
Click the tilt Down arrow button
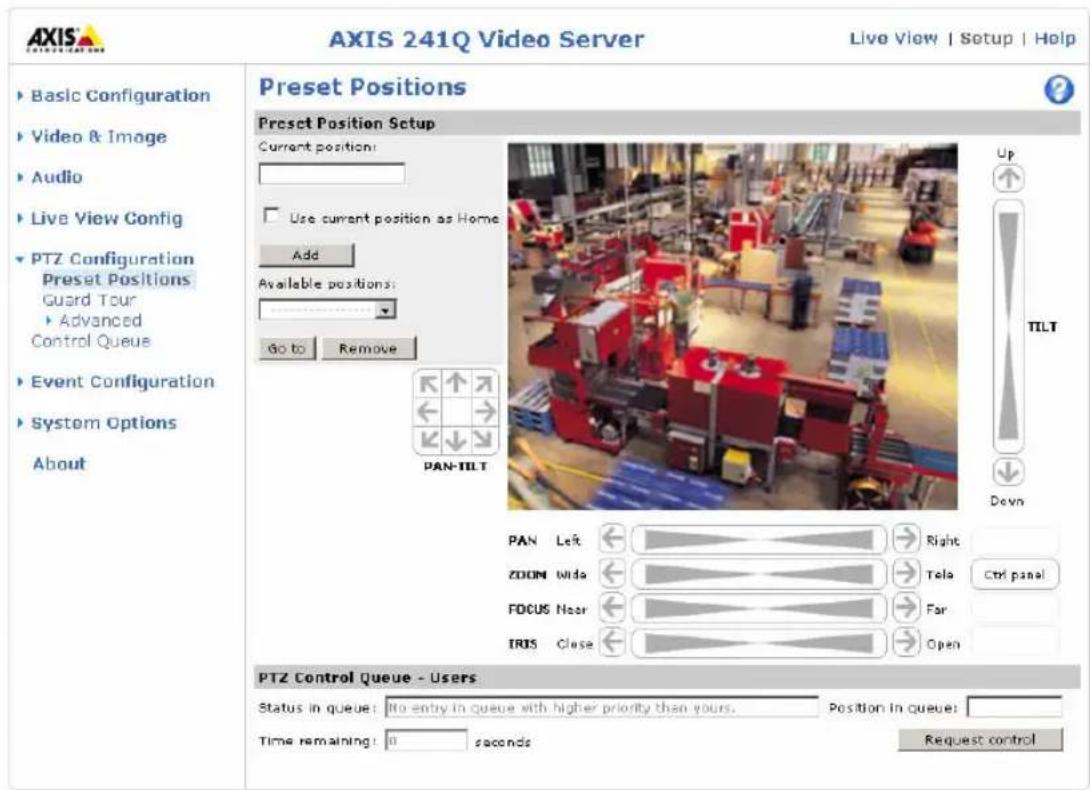tap(1007, 472)
